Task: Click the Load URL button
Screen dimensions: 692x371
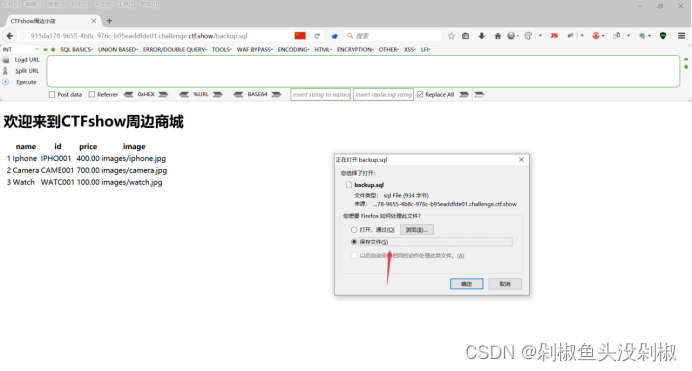Action: pyautogui.click(x=27, y=60)
